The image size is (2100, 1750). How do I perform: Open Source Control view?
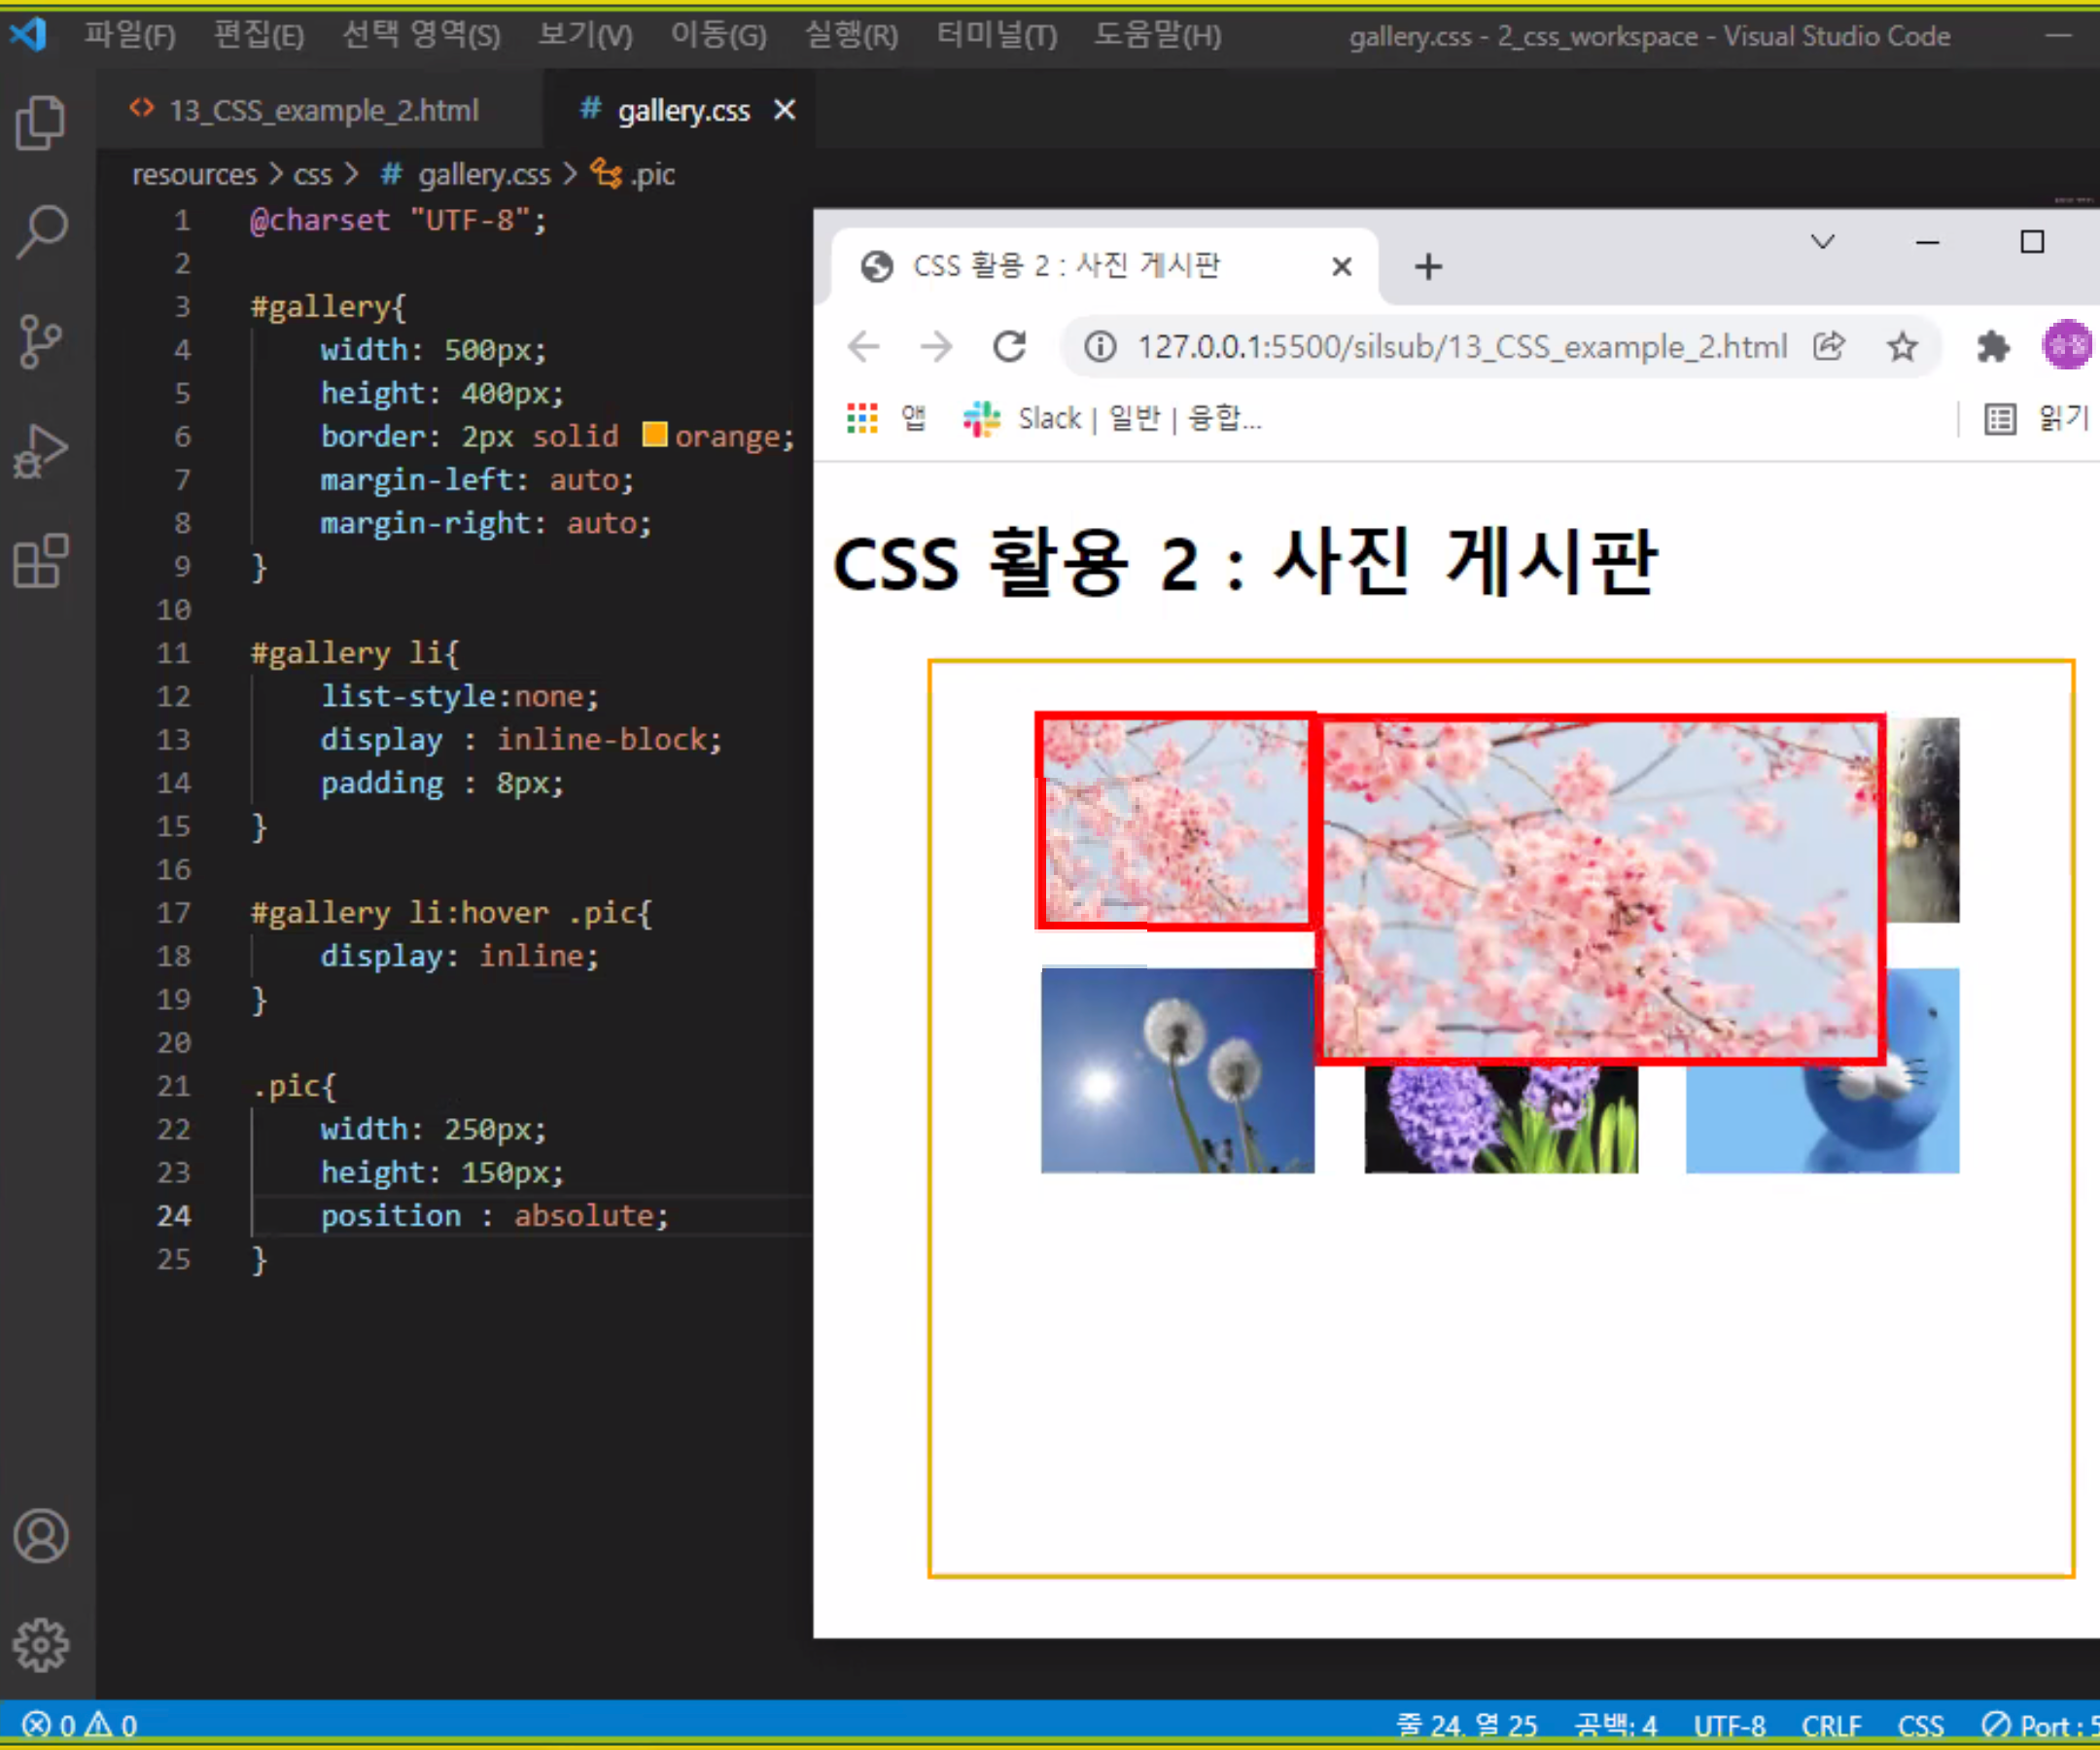pyautogui.click(x=41, y=342)
